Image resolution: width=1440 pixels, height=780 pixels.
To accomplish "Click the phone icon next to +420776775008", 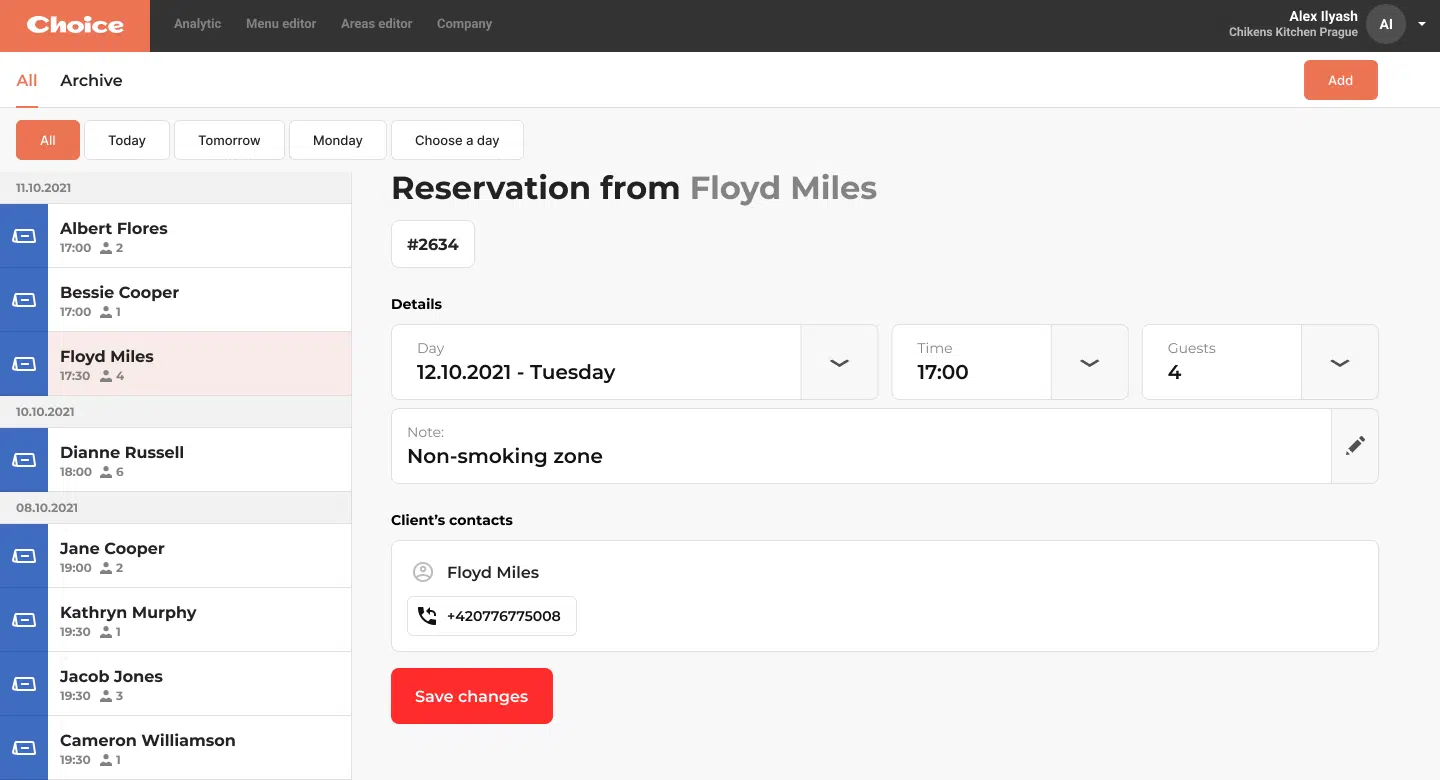I will (427, 616).
